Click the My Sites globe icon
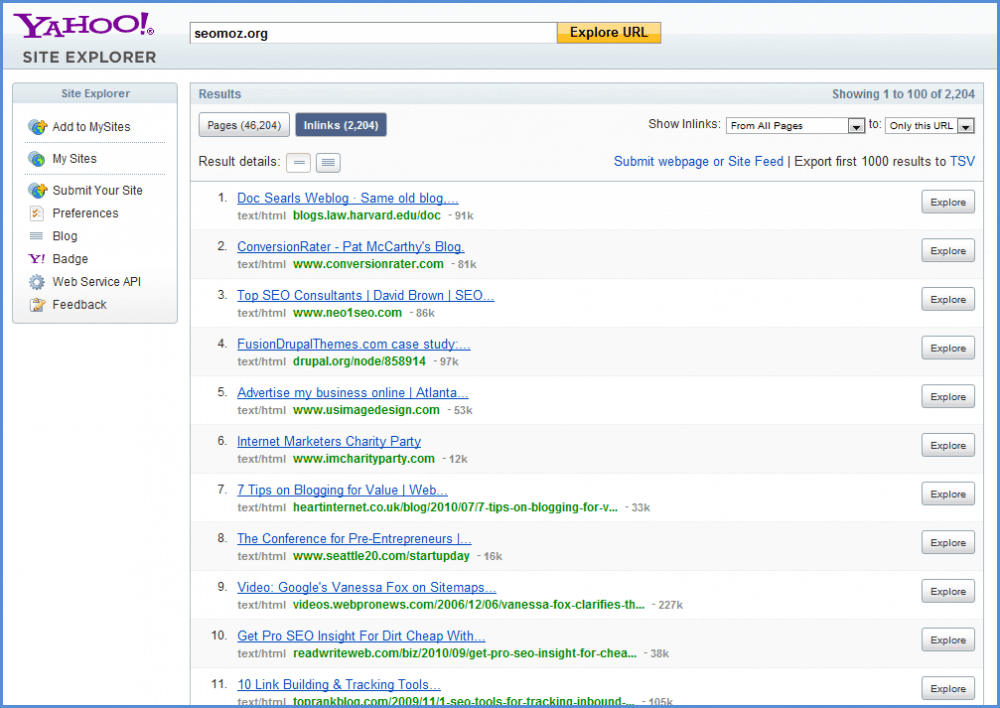1000x708 pixels. coord(37,158)
